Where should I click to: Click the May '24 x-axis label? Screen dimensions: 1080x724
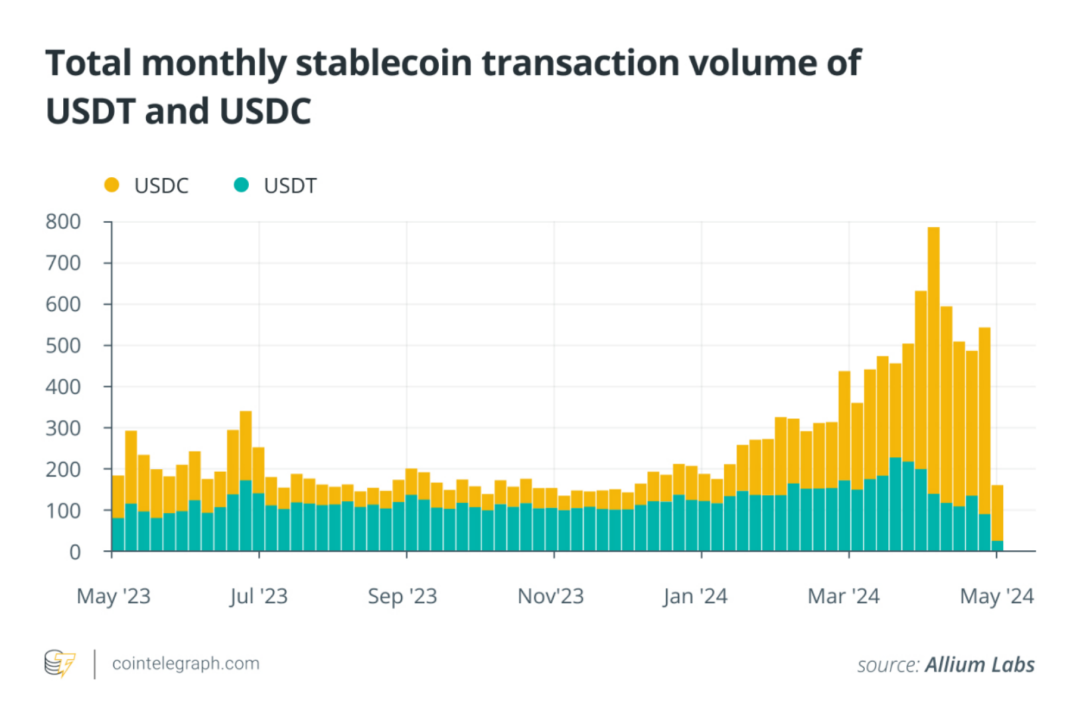click(x=996, y=596)
